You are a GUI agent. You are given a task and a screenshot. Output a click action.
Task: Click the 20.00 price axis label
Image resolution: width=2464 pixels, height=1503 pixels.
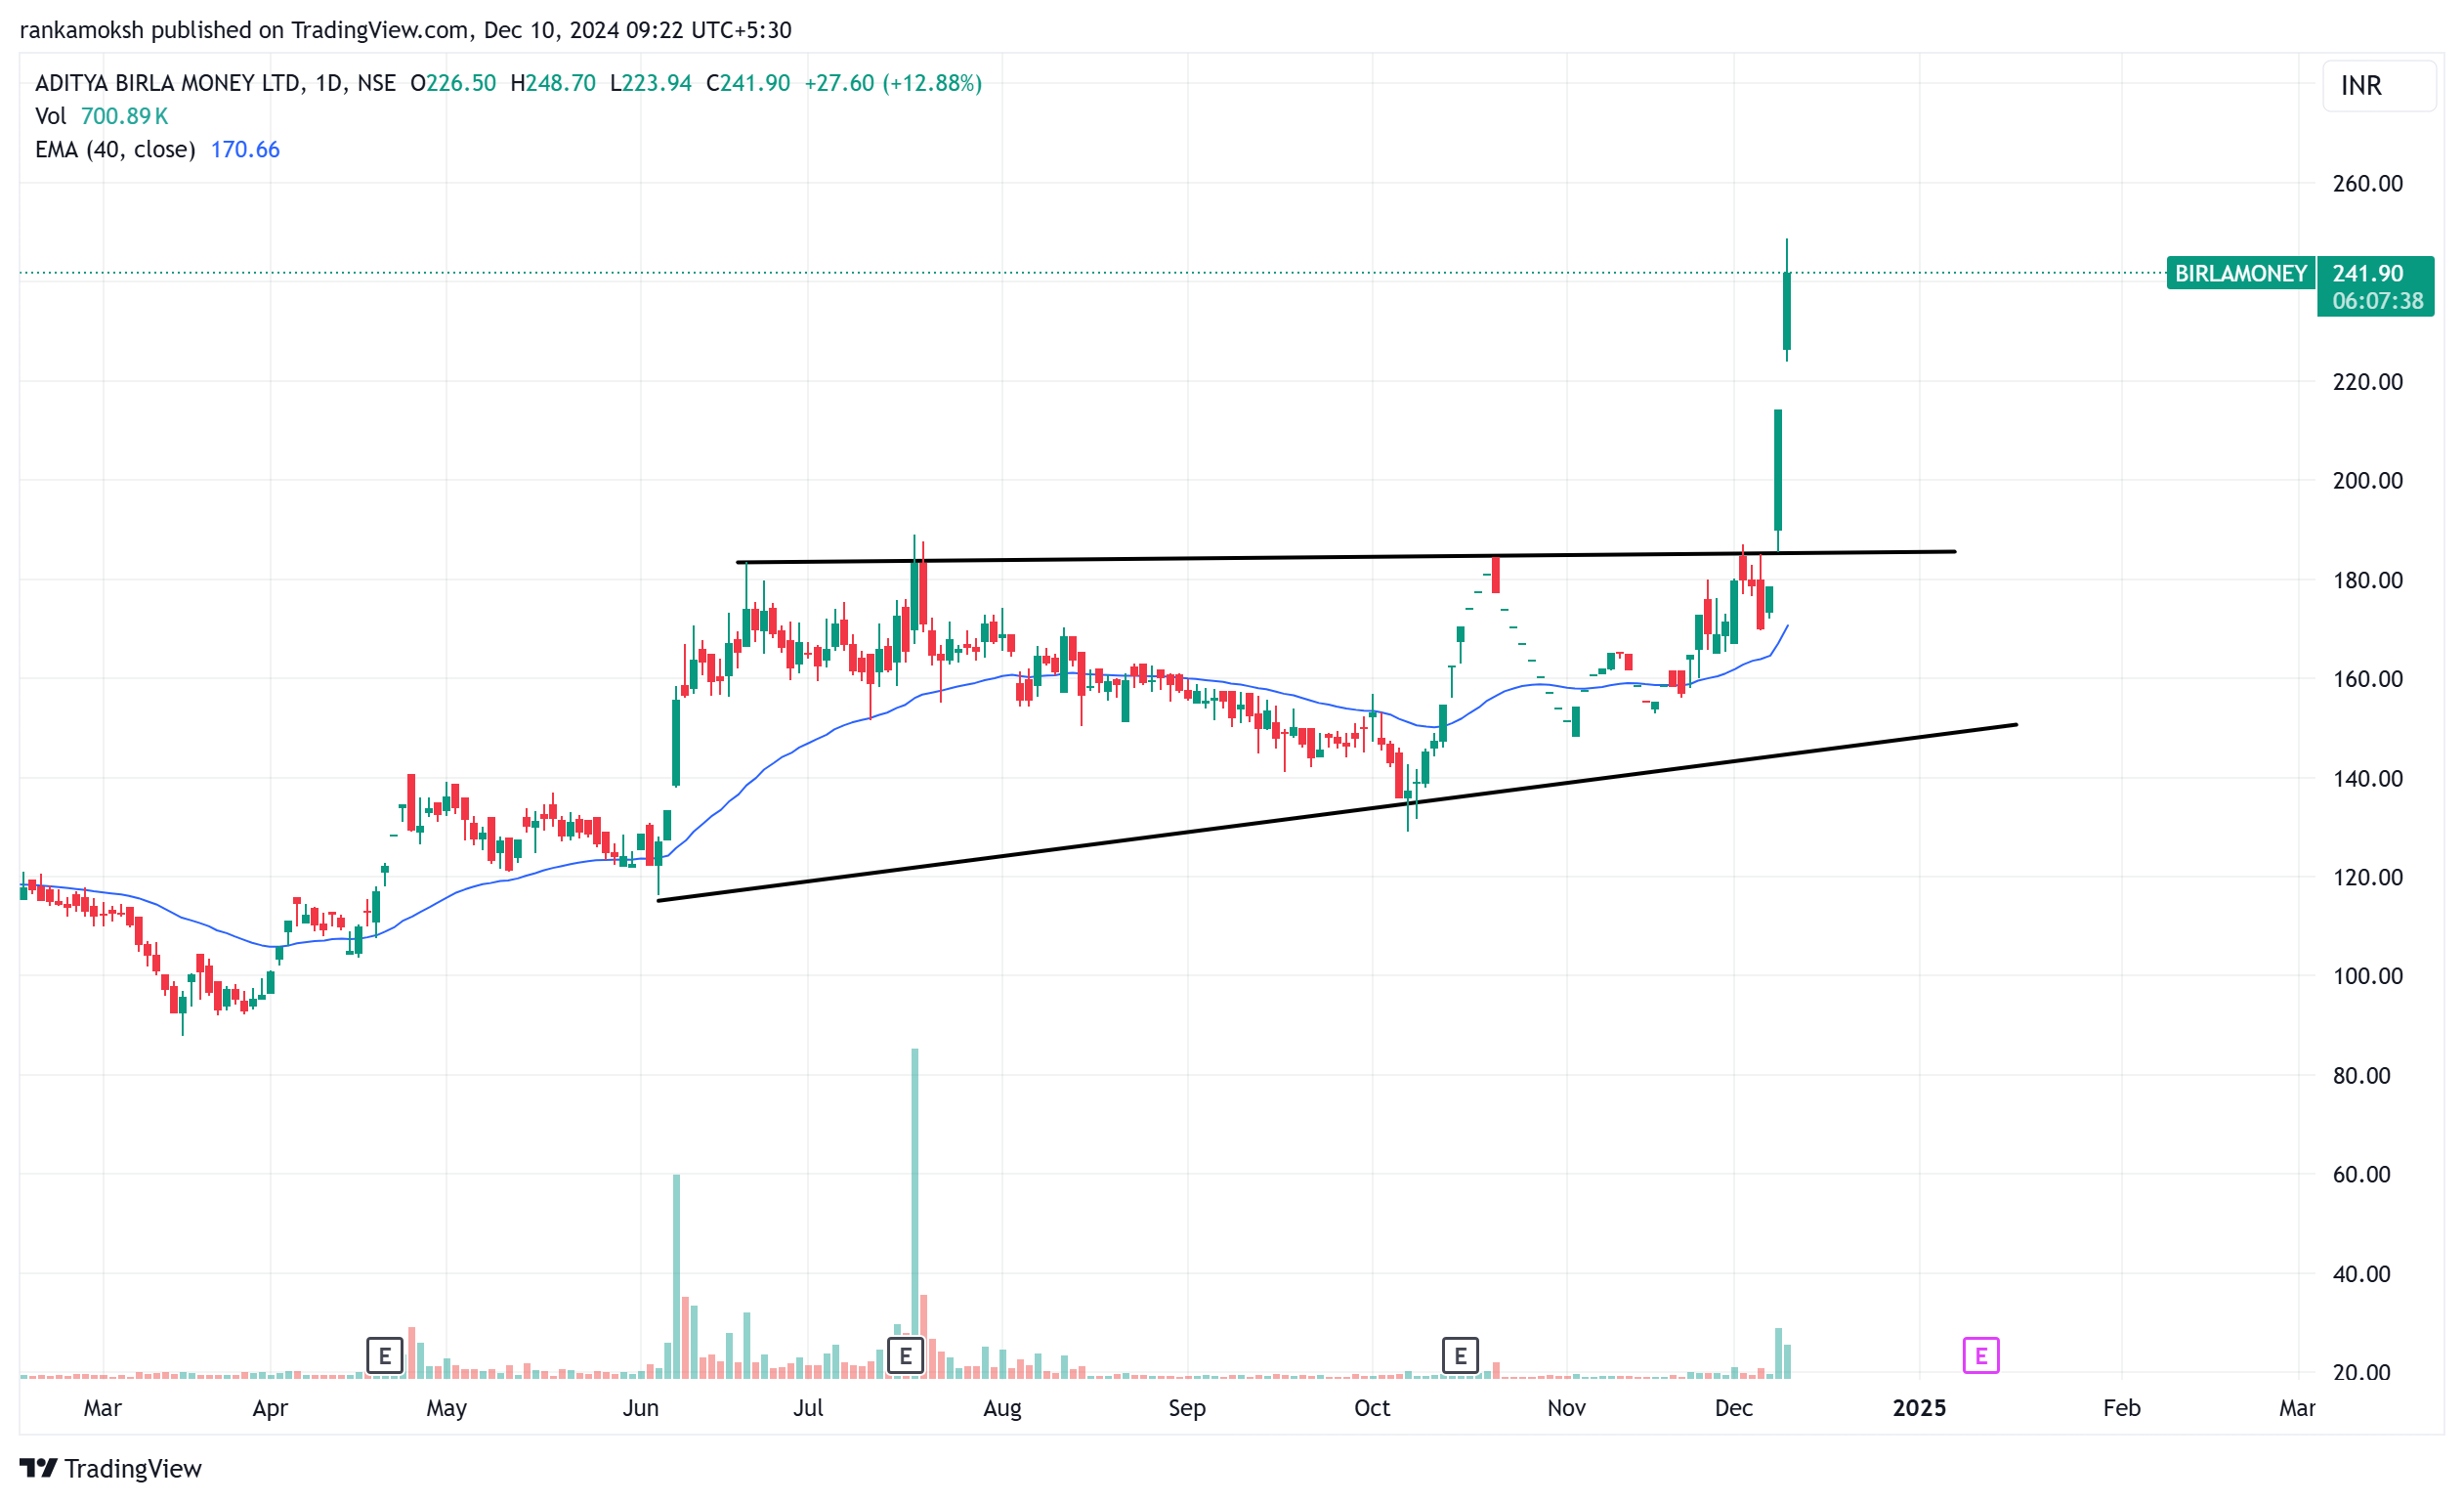(2362, 1372)
